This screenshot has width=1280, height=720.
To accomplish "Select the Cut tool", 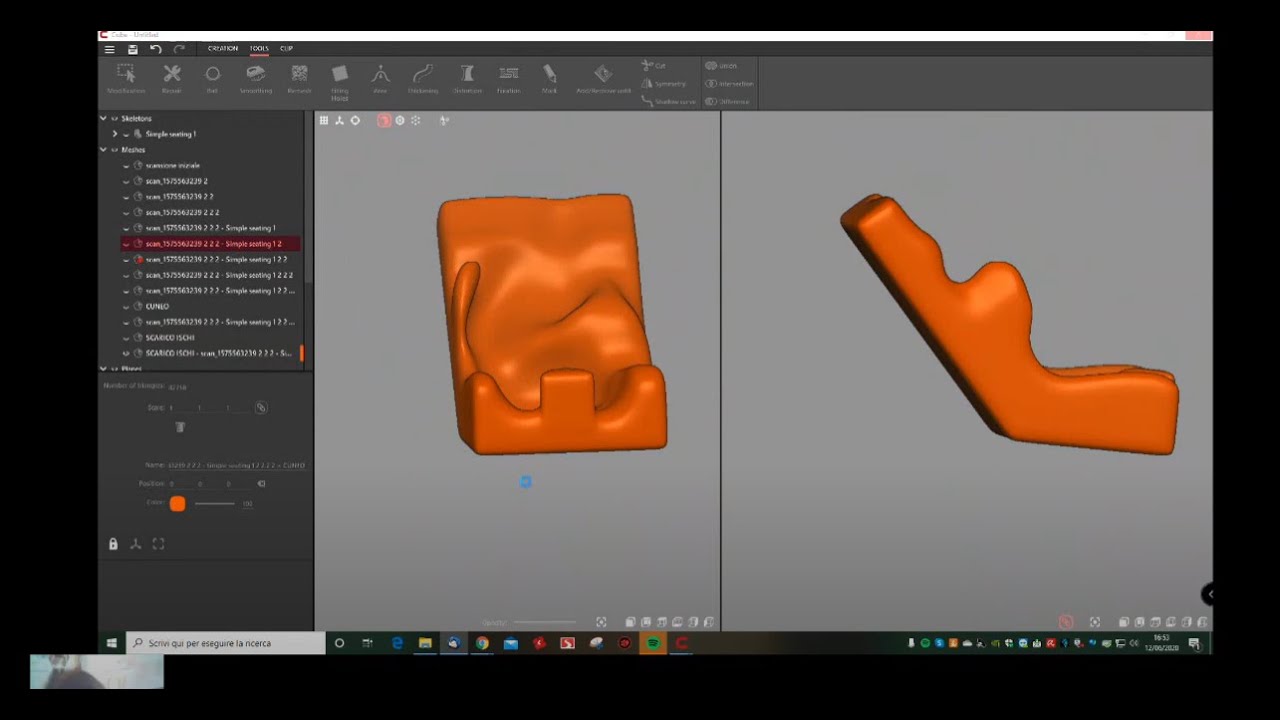I will [x=654, y=66].
